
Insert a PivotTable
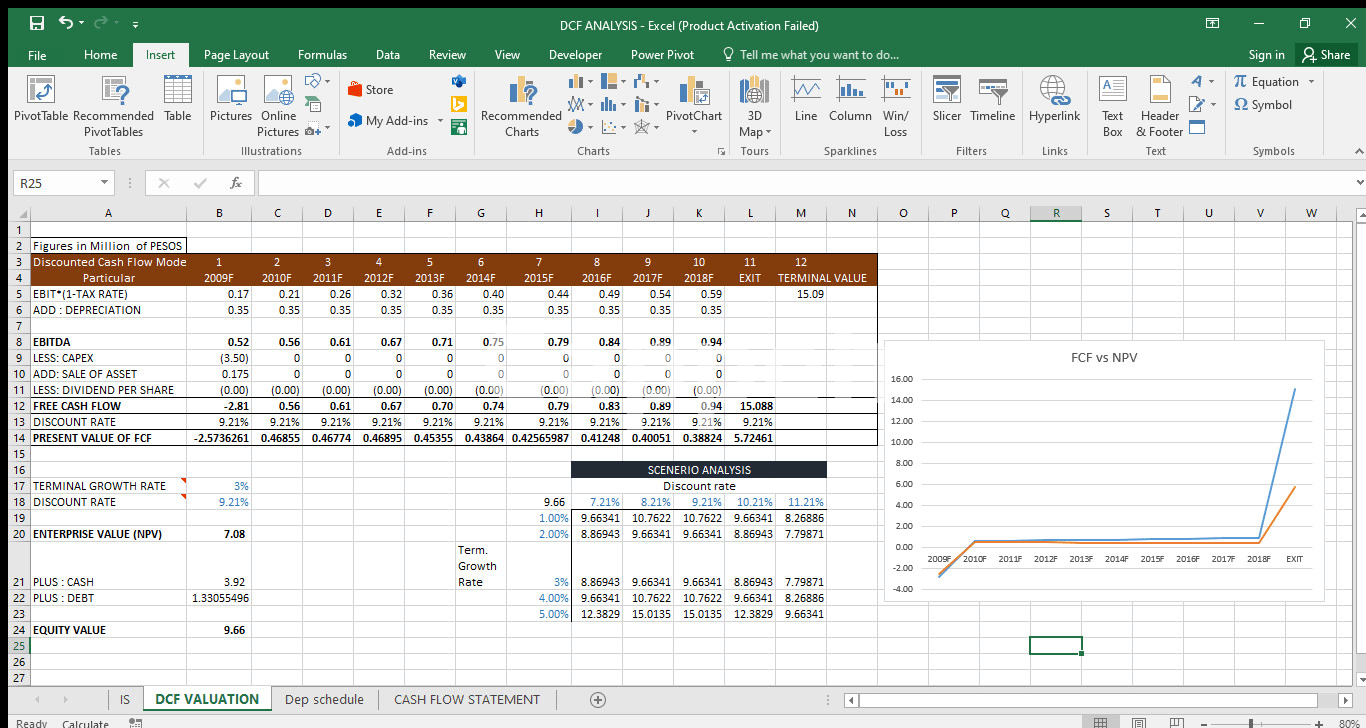(40, 102)
